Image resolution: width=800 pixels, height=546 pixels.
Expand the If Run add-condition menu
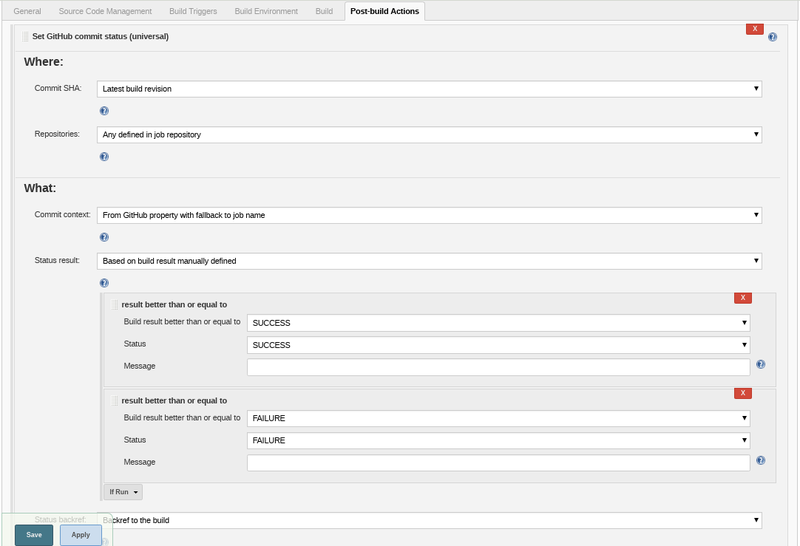coord(123,492)
